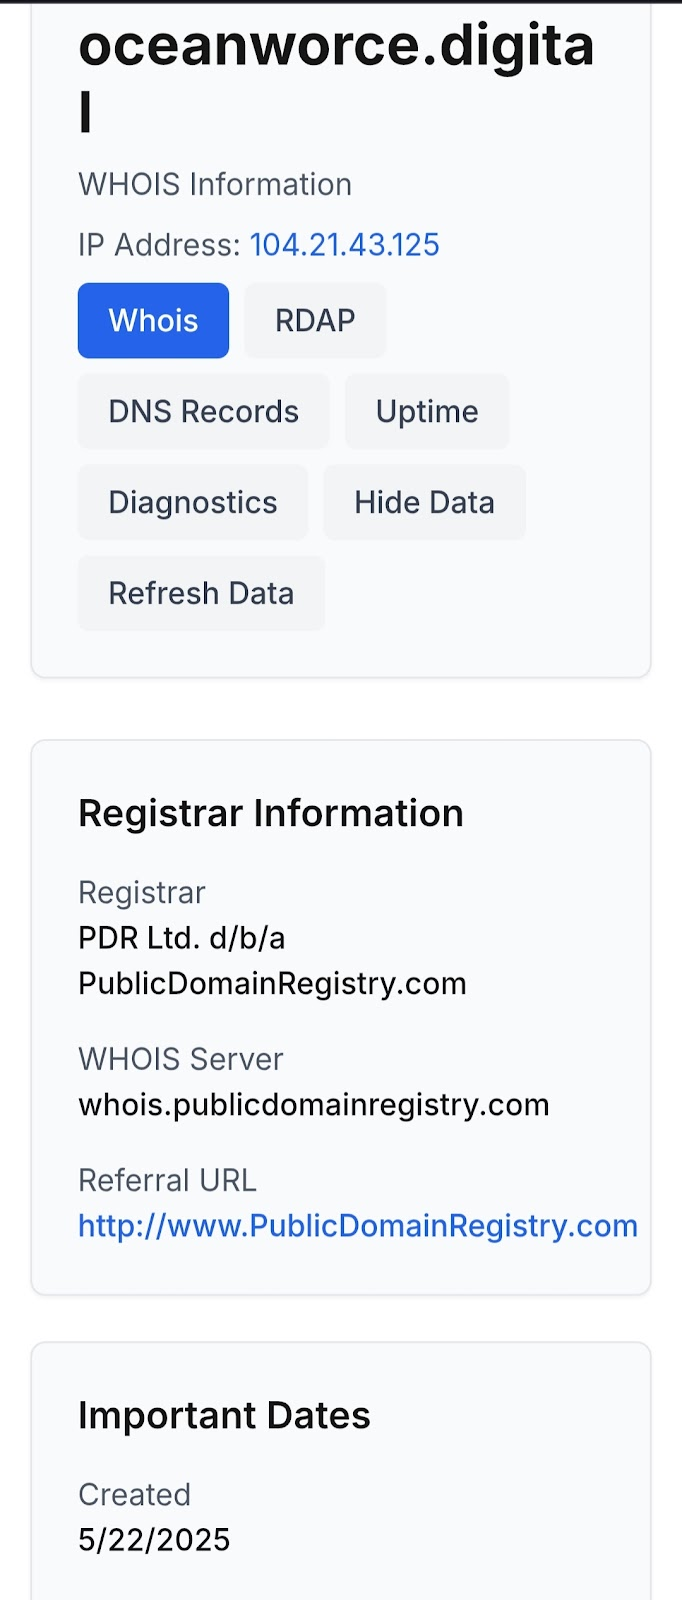Click Refresh Data
Viewport: 682px width, 1600px height.
[x=201, y=593]
